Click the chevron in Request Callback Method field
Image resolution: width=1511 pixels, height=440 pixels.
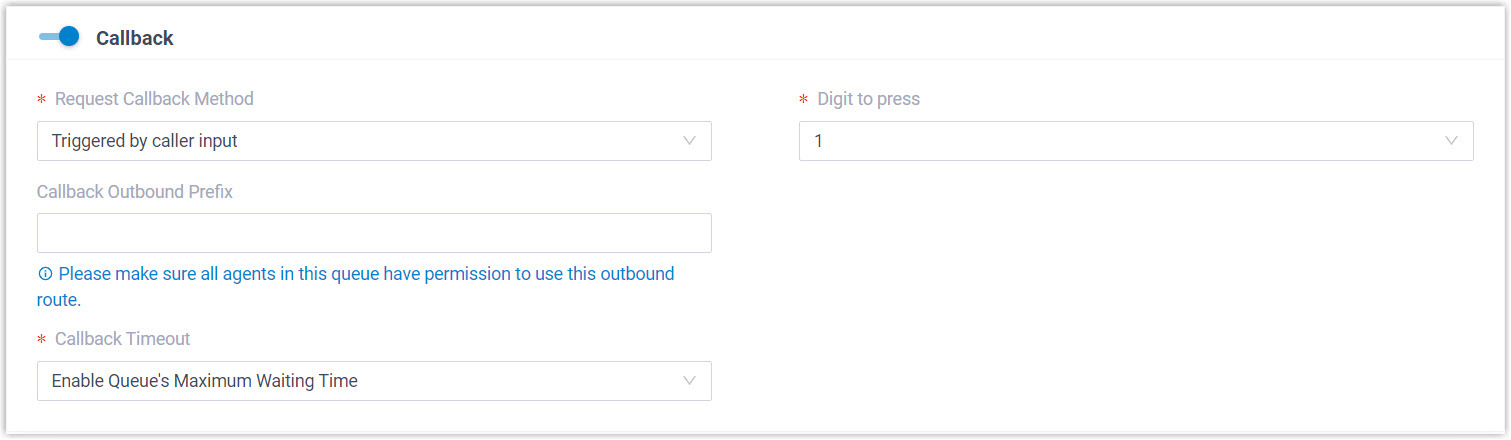pos(689,141)
